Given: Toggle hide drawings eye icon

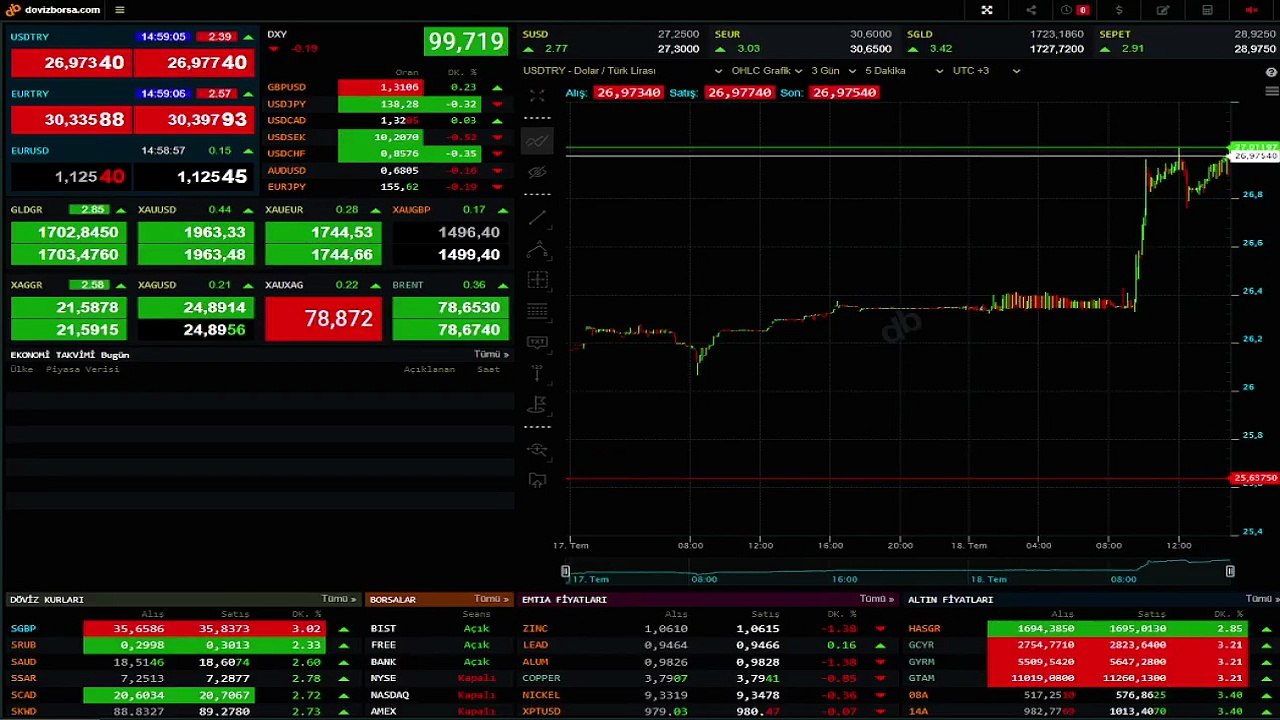Looking at the screenshot, I should click(537, 172).
